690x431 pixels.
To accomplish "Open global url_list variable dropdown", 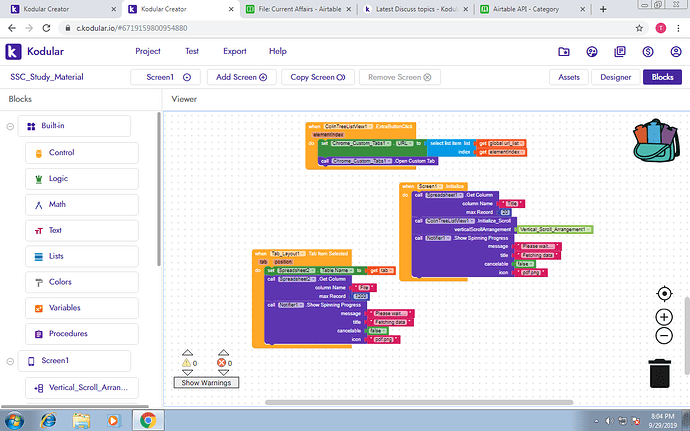I will 506,144.
